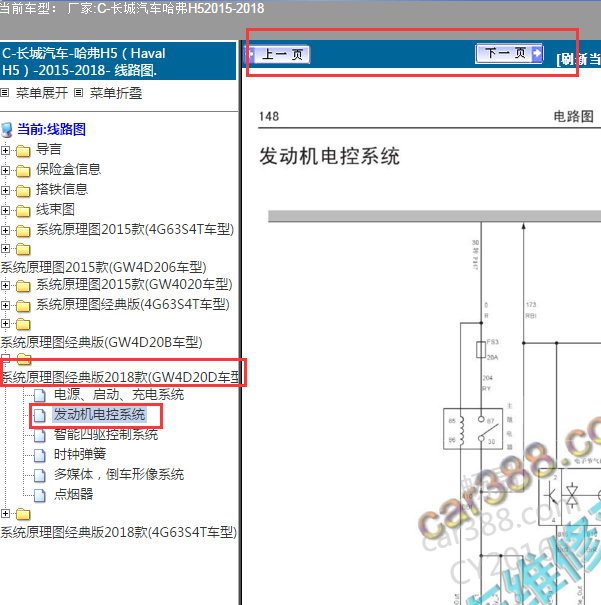Open 多媒体,倒车形像系统 page
Image resolution: width=601 pixels, height=605 pixels.
click(119, 475)
